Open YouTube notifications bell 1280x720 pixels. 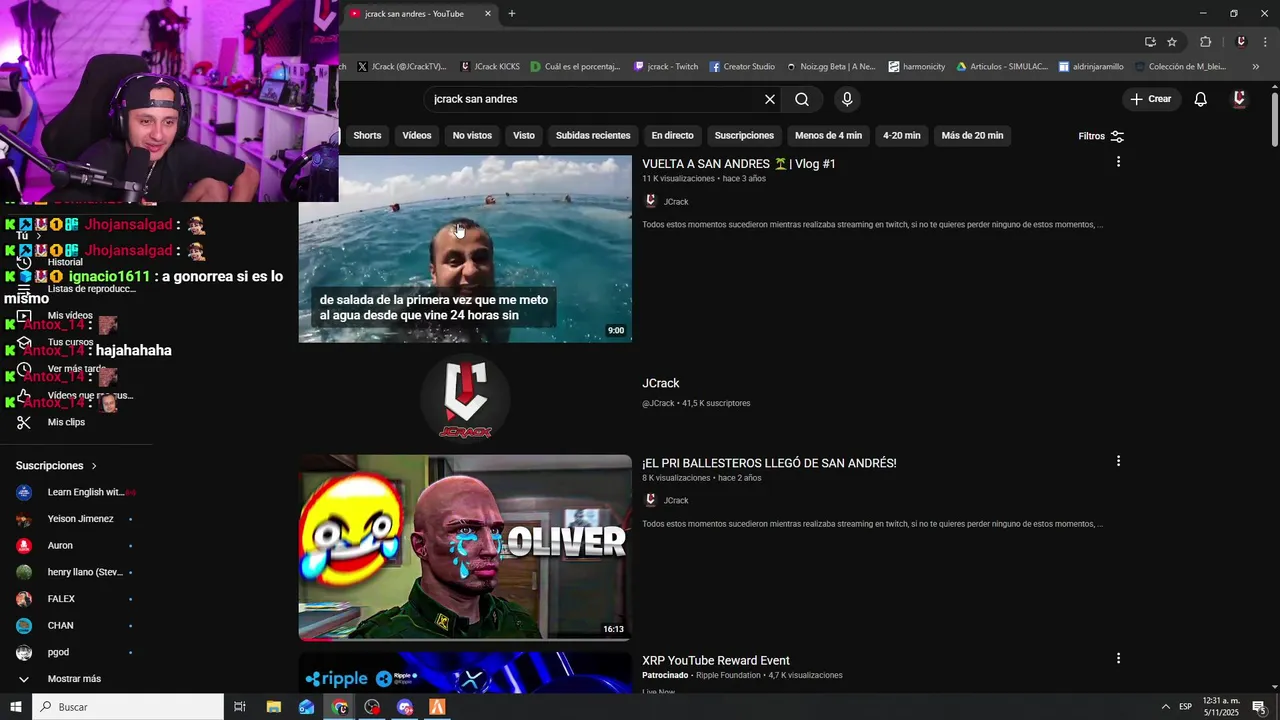1201,99
